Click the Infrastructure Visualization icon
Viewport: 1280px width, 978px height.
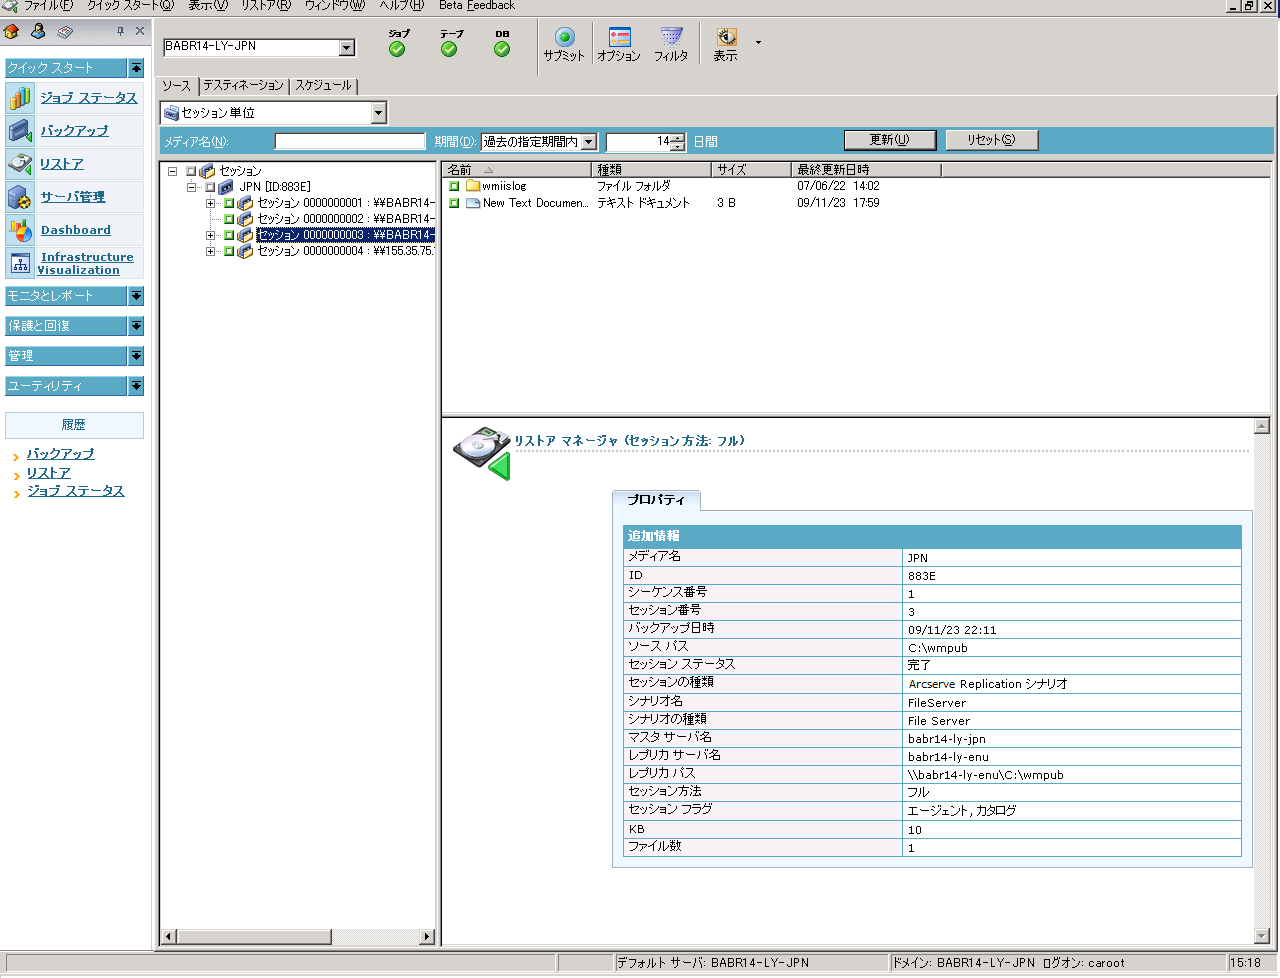point(20,263)
